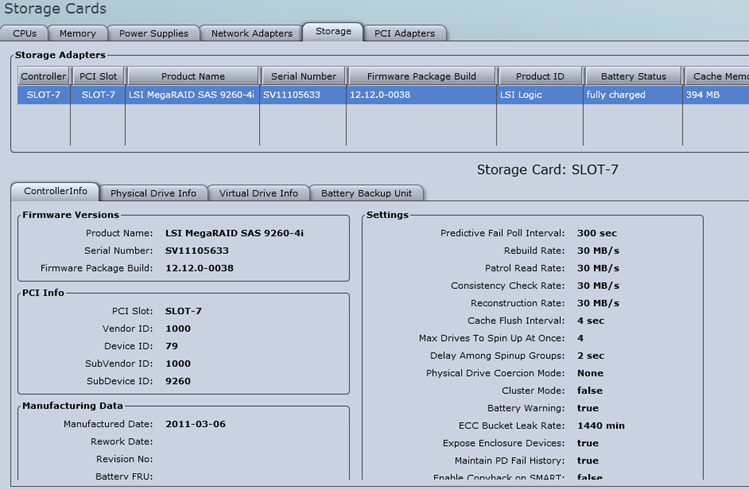Show the Battery Backup Unit tab
The height and width of the screenshot is (490, 749).
(x=366, y=193)
